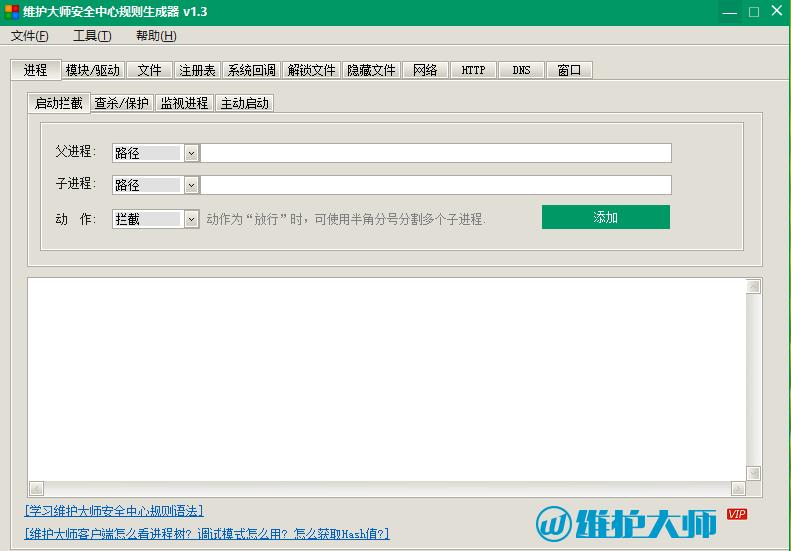This screenshot has height=551, width=791.
Task: Focus the 父进程 path input field
Action: coord(436,153)
